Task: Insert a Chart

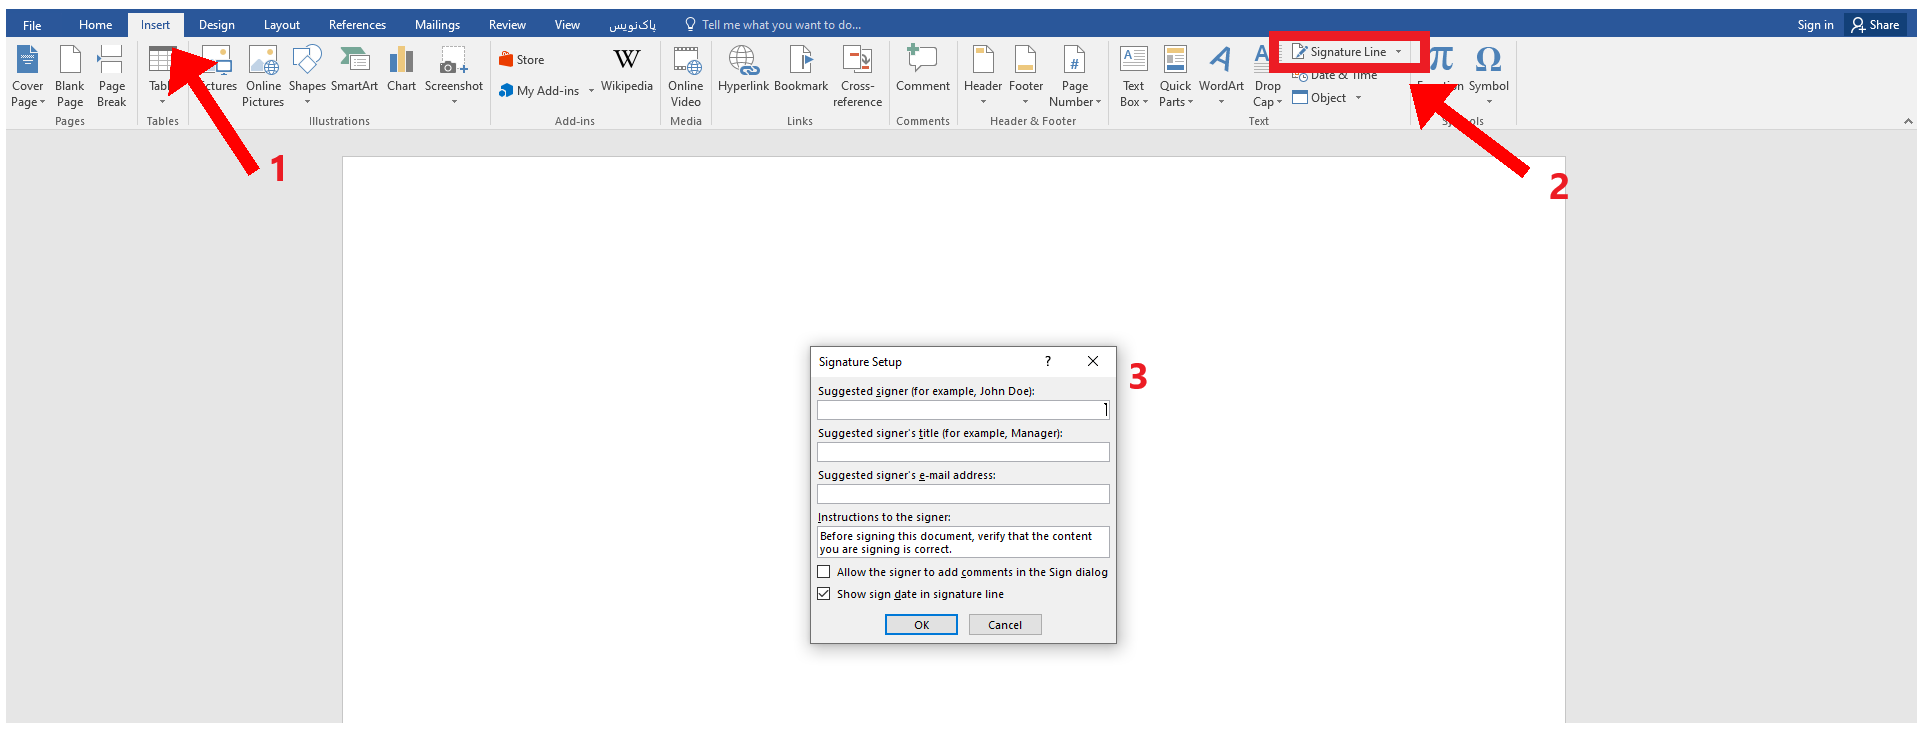Action: [x=401, y=70]
